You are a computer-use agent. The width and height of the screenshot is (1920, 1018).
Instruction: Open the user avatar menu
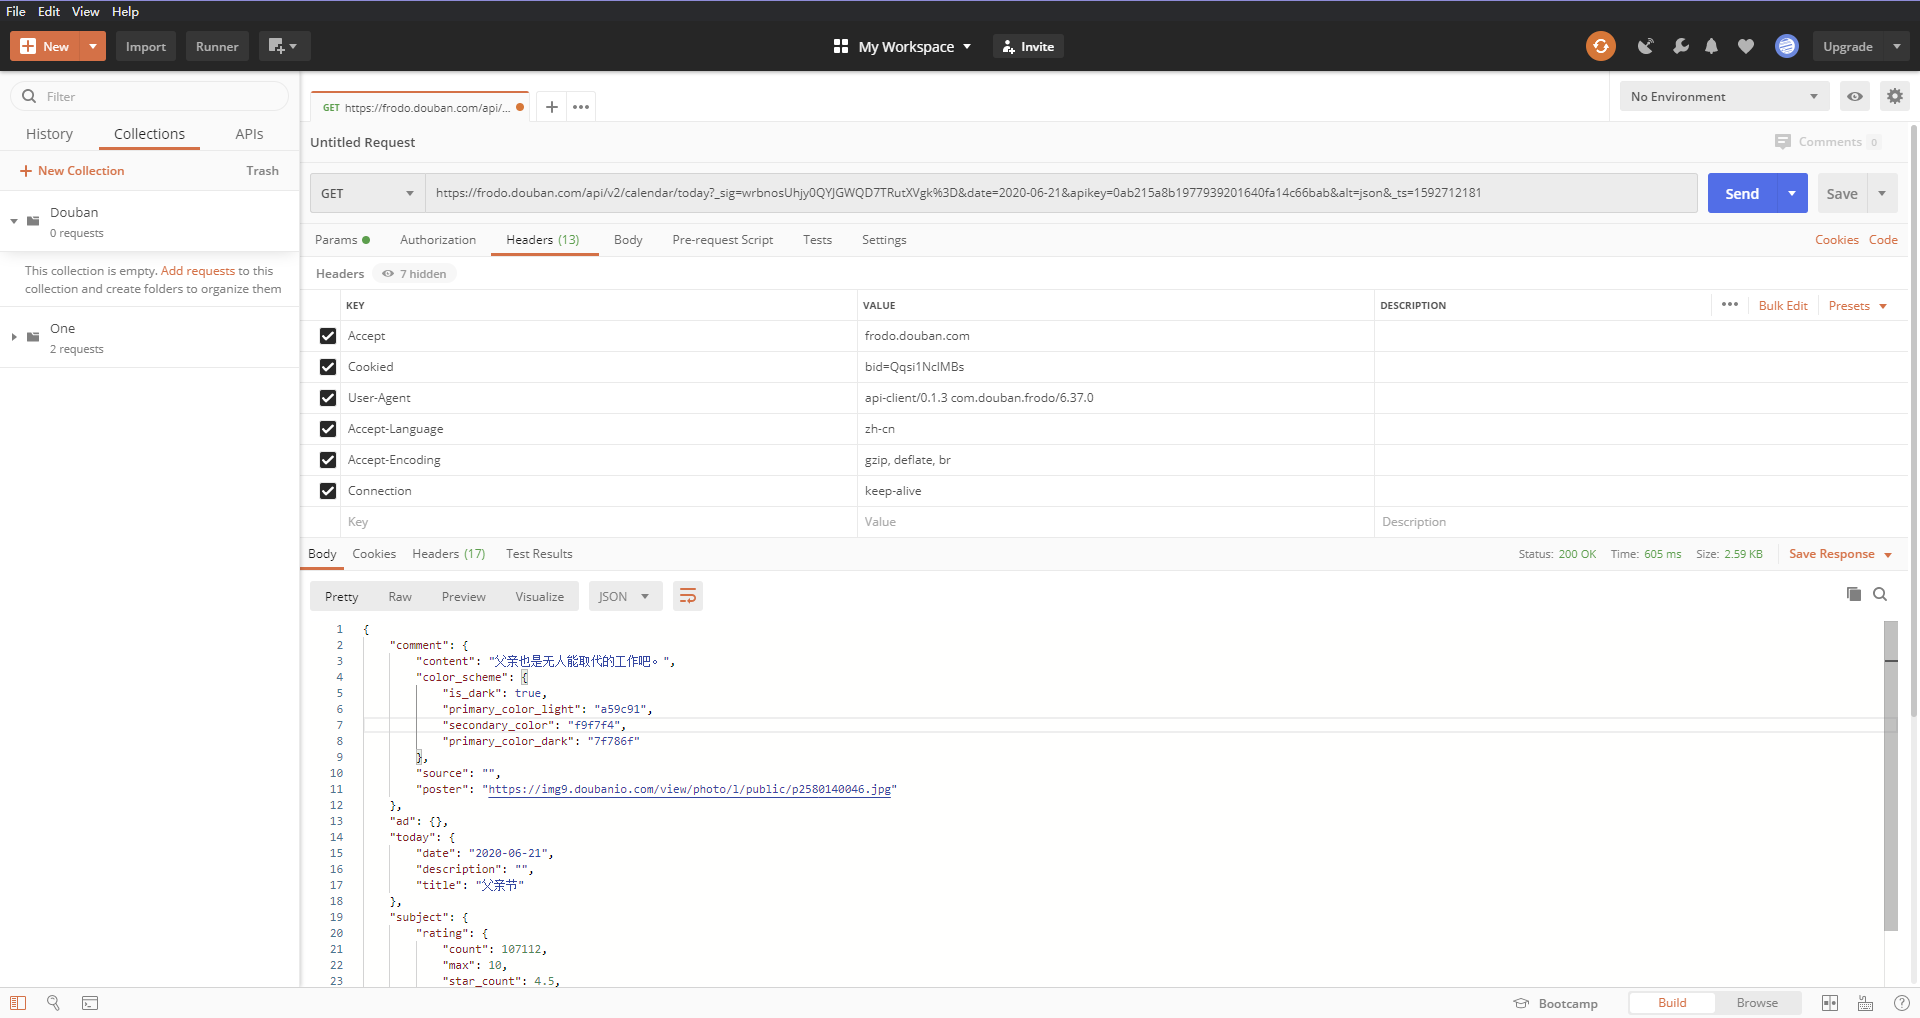tap(1787, 46)
